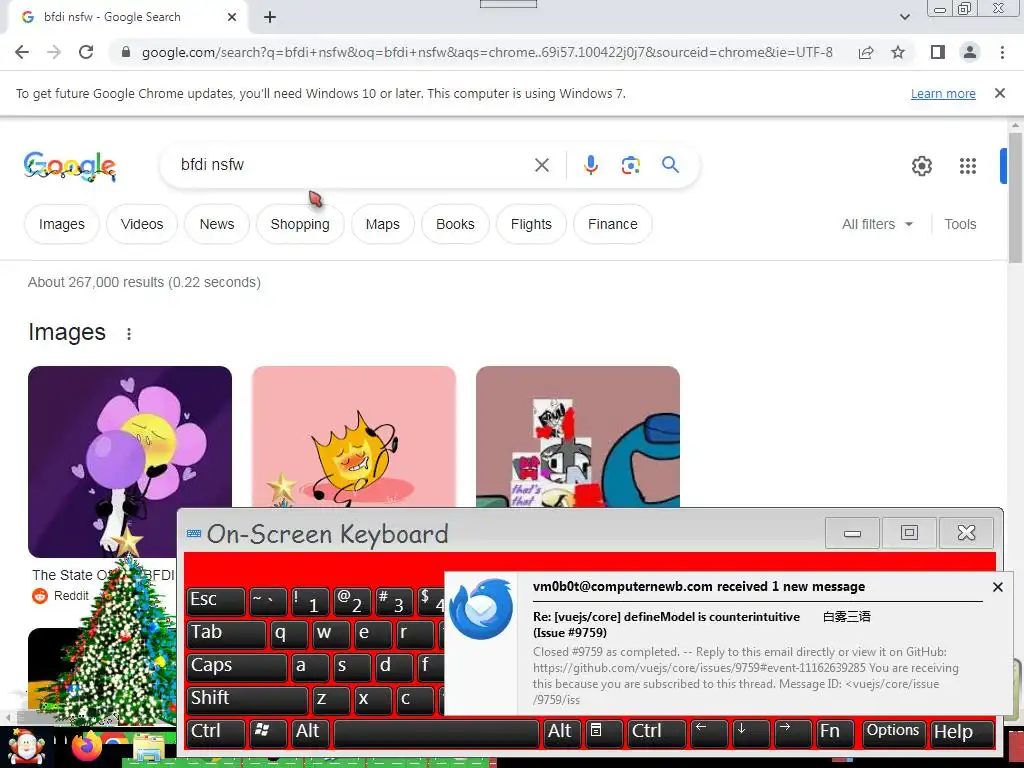Clear the search query with the X
The image size is (1024, 768).
coord(542,165)
